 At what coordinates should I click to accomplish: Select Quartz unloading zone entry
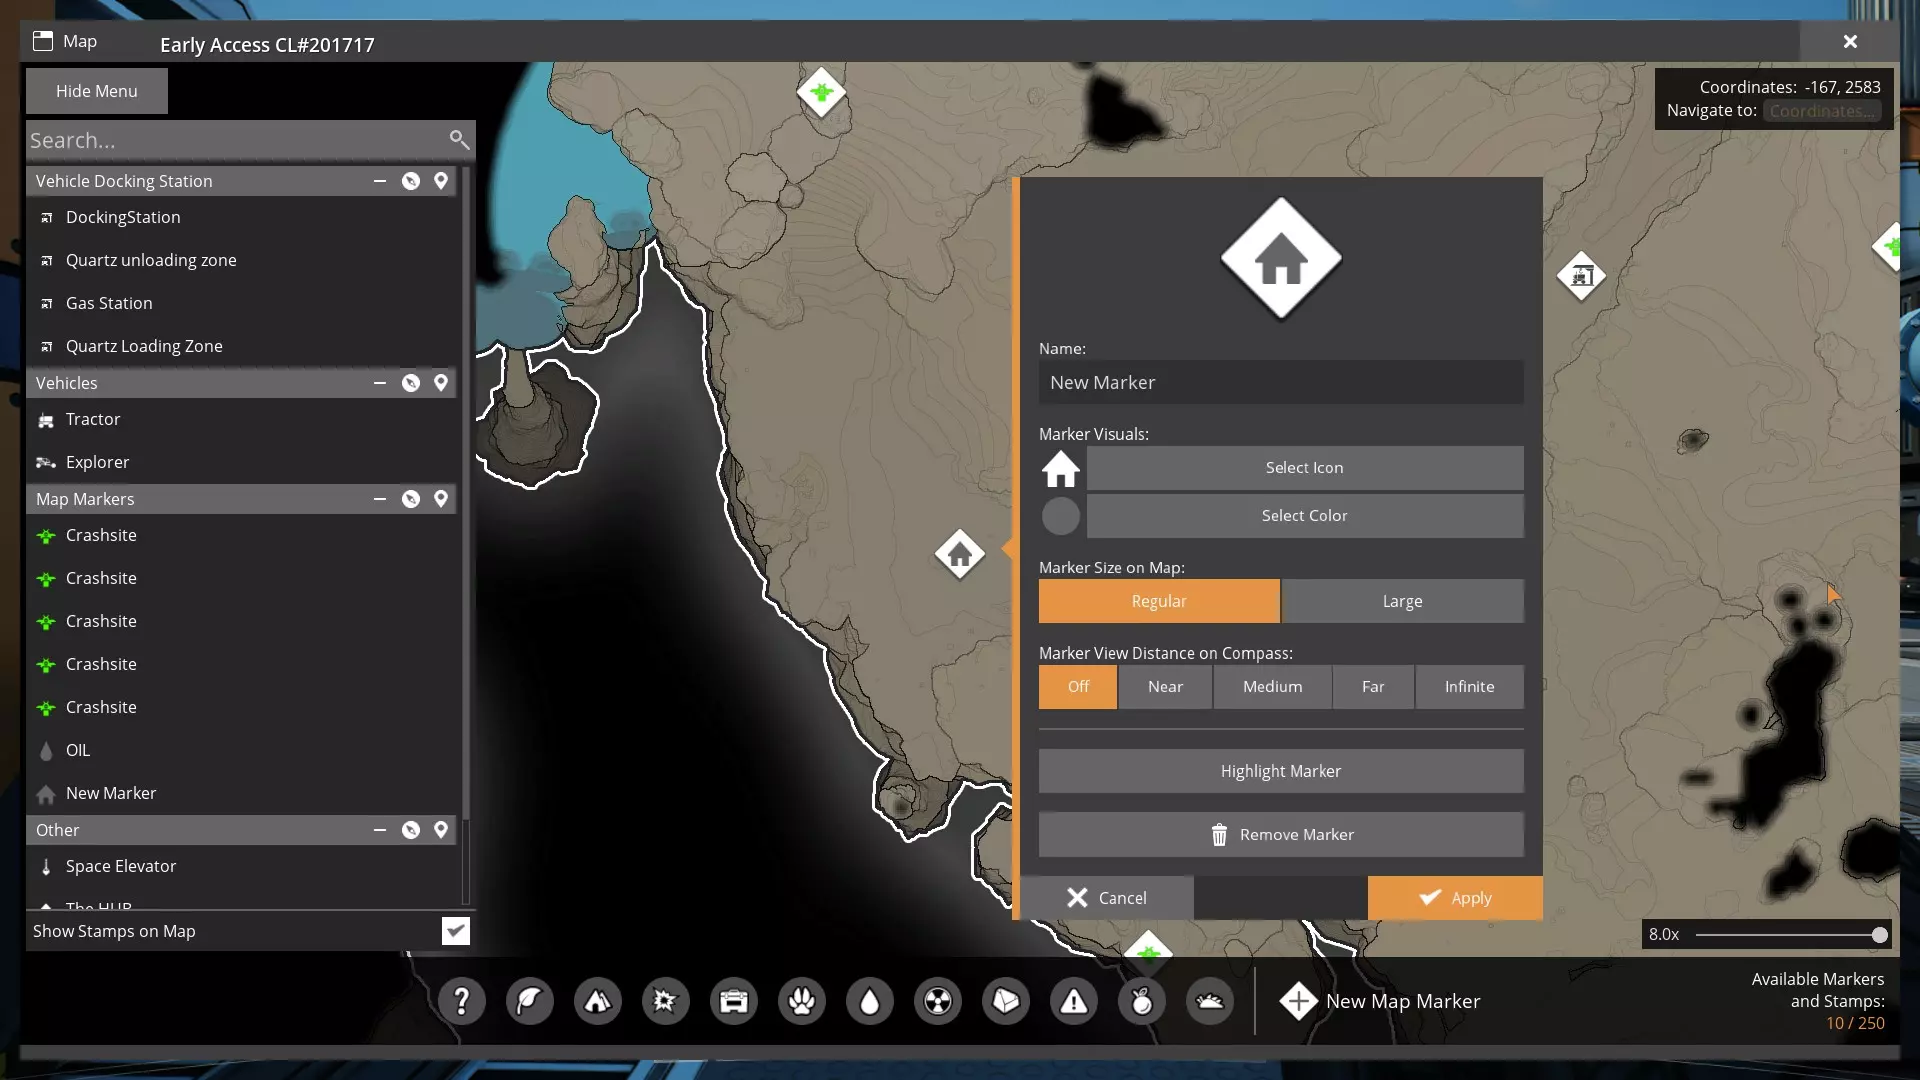(151, 260)
